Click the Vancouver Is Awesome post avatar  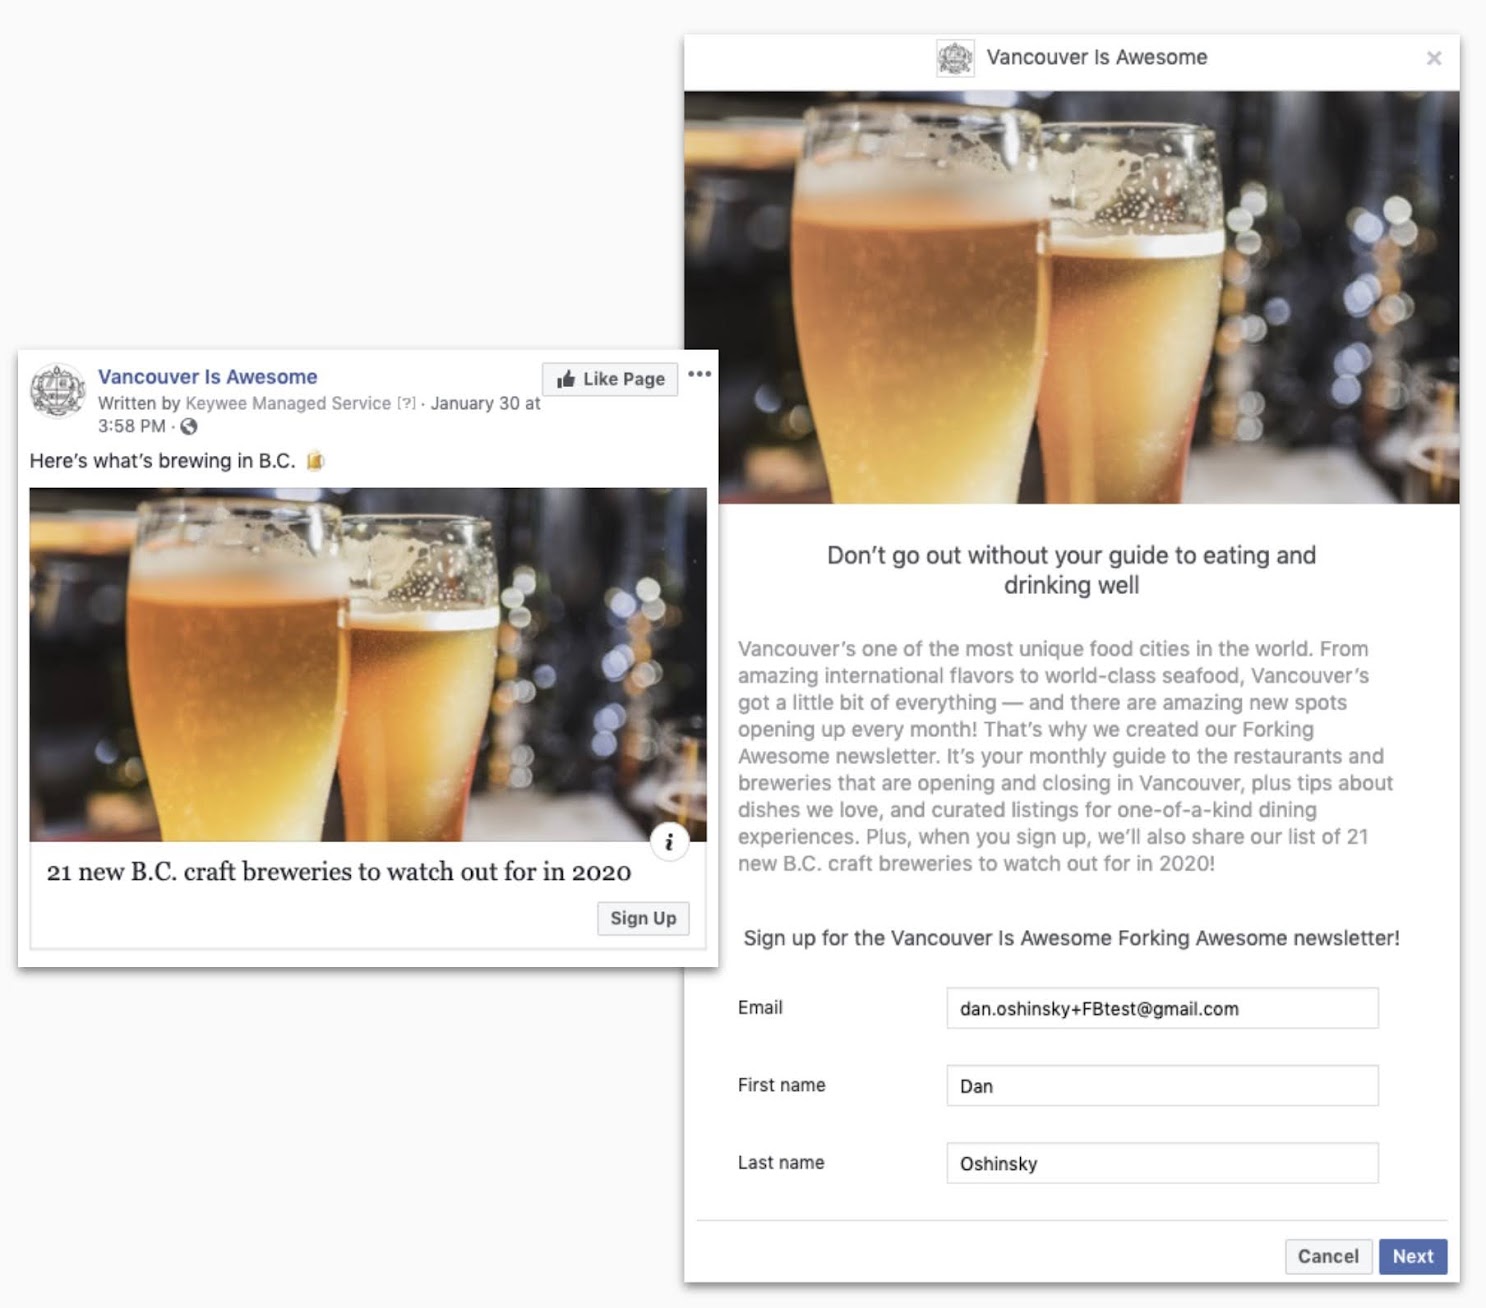pos(58,390)
